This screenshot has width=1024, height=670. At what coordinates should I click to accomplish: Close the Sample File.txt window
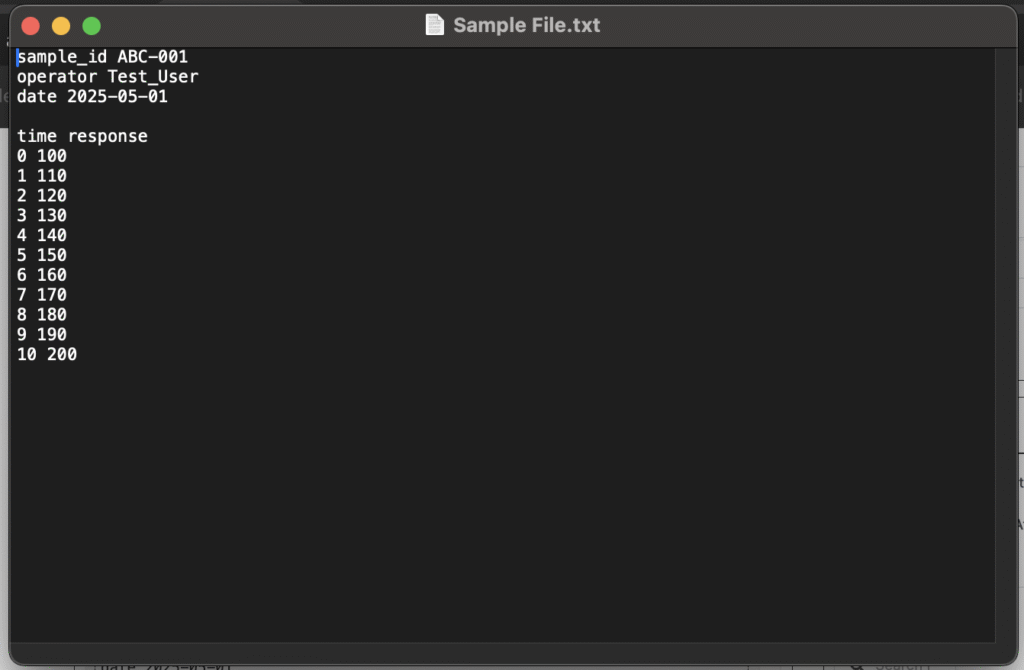tap(30, 26)
